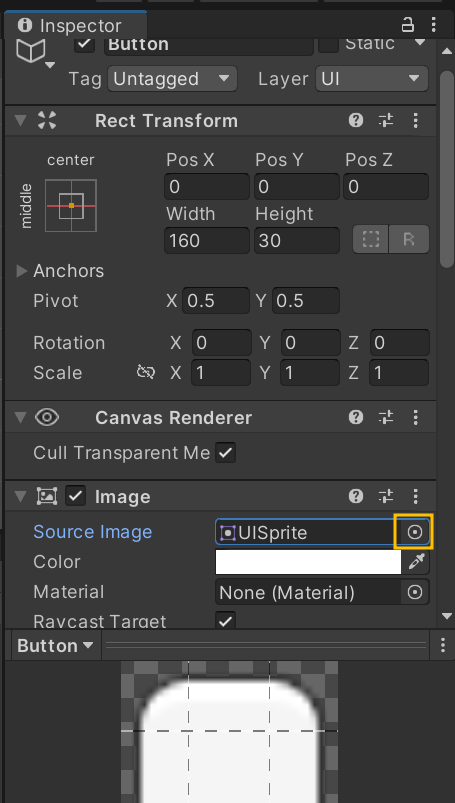Toggle the constrained proportions scale link icon
The image size is (455, 803).
[146, 372]
